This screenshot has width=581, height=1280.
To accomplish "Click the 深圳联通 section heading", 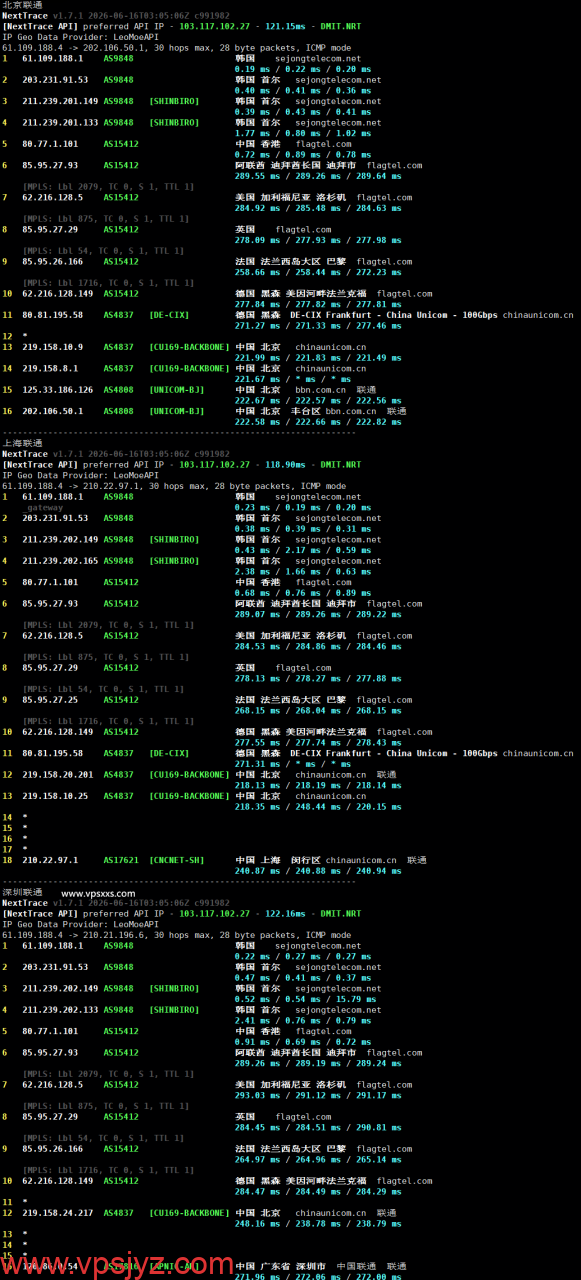I will pyautogui.click(x=22, y=892).
